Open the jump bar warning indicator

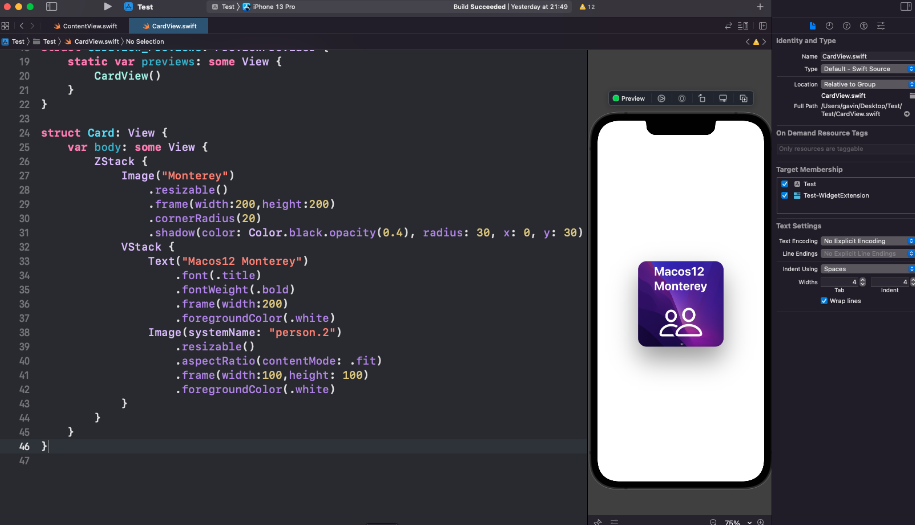[756, 41]
